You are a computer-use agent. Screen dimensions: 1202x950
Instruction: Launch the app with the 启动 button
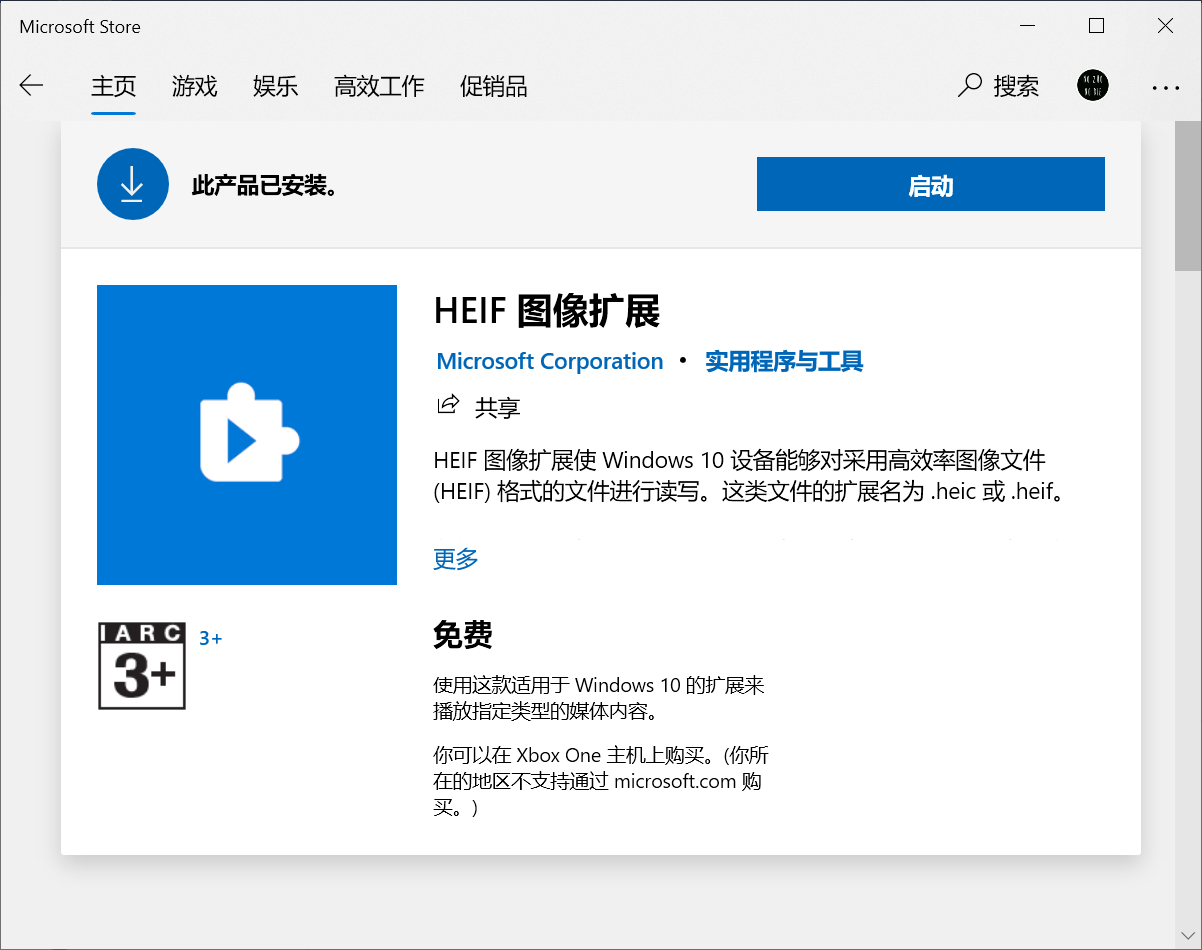pyautogui.click(x=930, y=184)
